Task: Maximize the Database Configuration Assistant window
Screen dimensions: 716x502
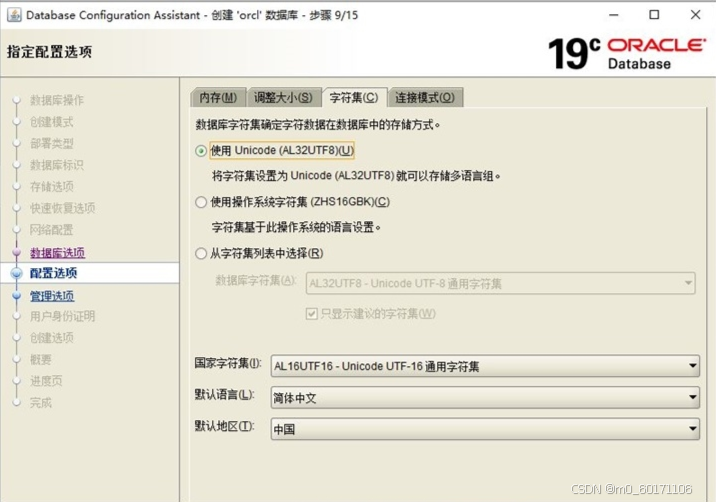Action: point(654,15)
